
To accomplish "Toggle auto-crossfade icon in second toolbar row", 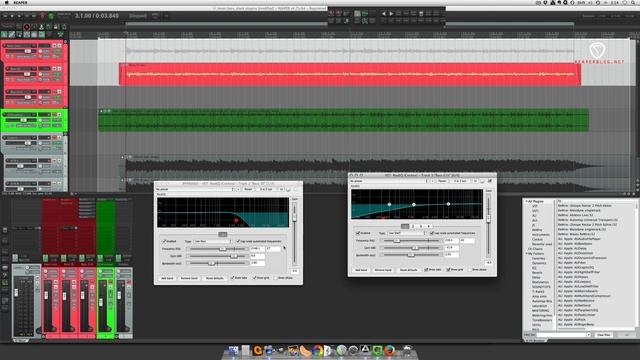I will (12, 35).
